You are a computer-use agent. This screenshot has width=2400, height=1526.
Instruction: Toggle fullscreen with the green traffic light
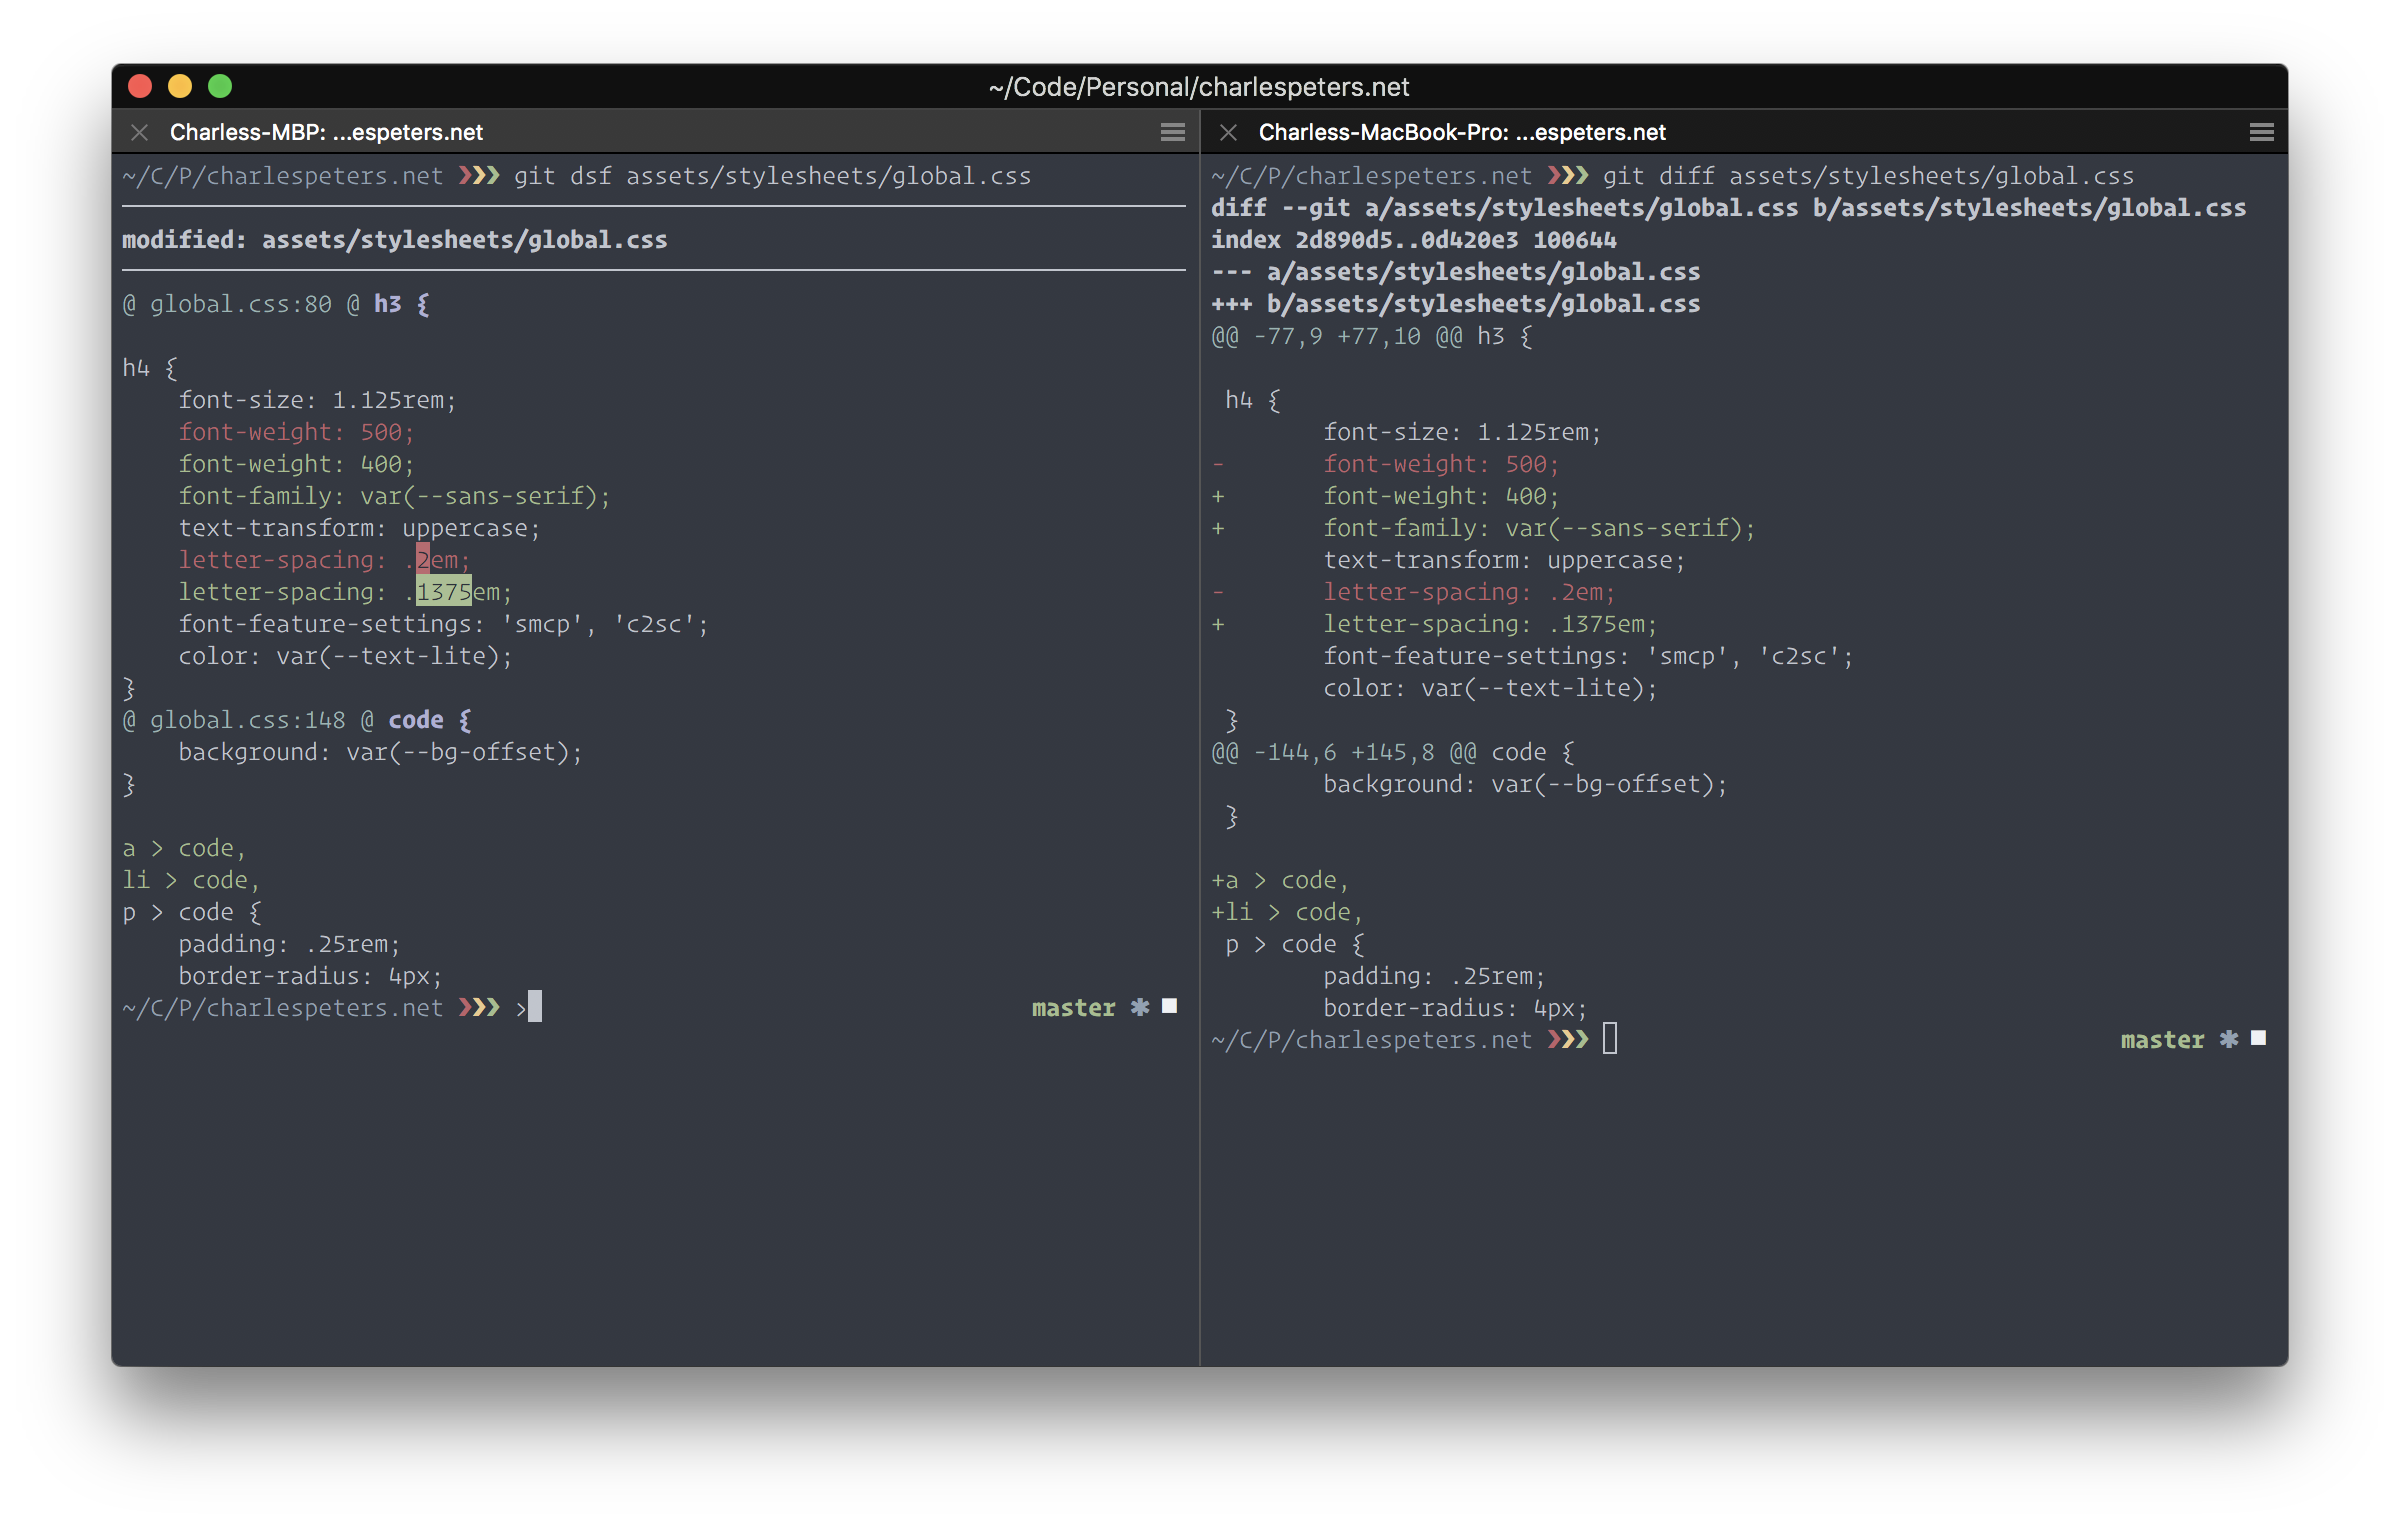coord(220,86)
